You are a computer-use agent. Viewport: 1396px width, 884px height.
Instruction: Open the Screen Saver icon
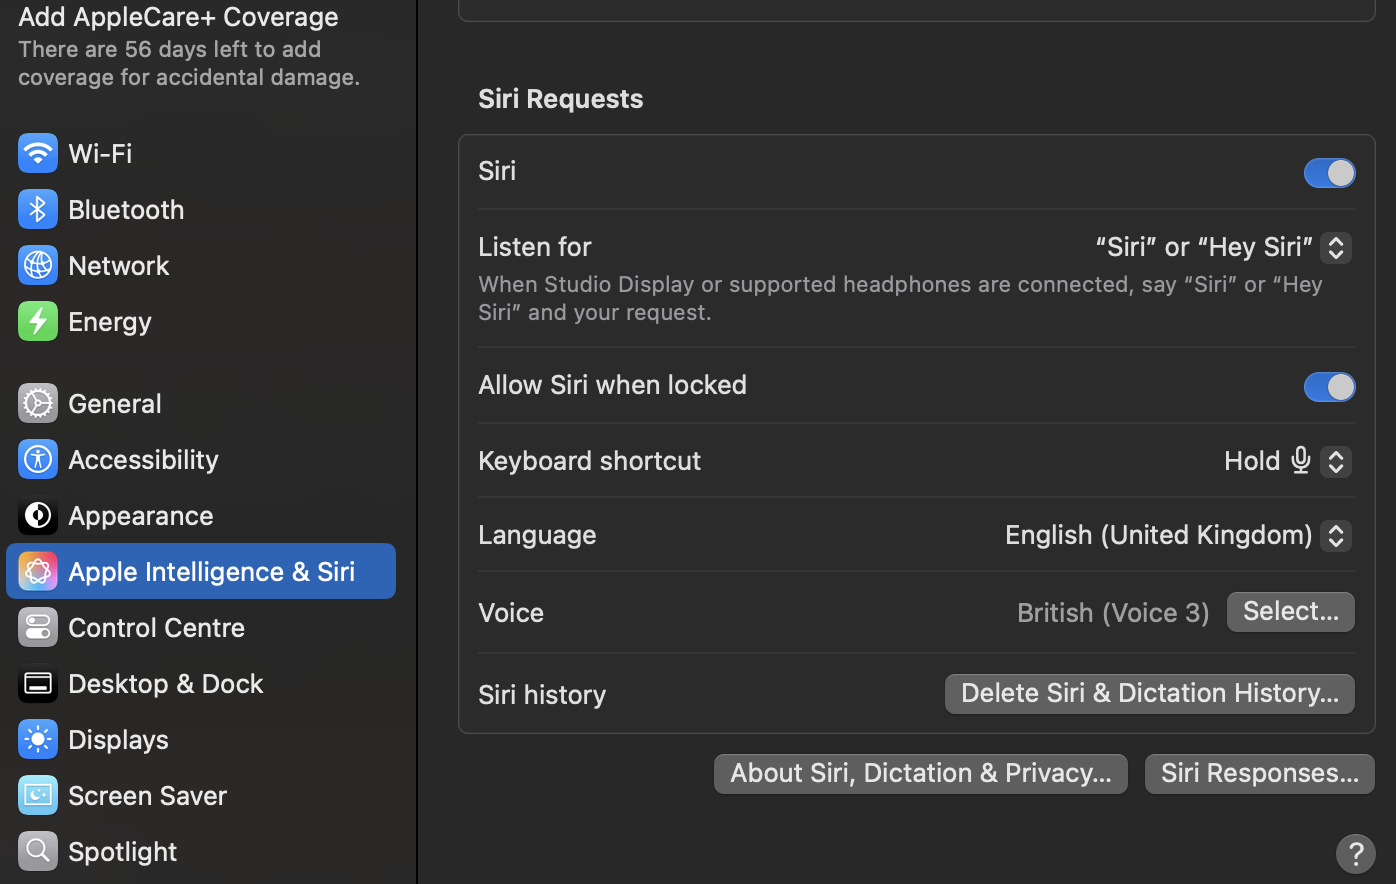tap(38, 795)
